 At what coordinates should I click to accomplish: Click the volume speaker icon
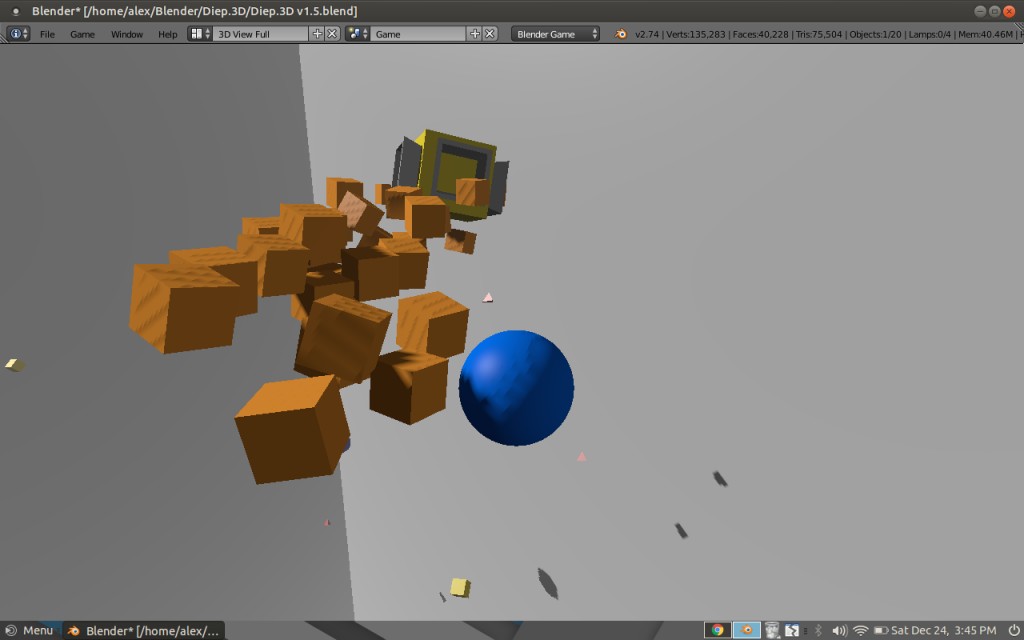coord(839,631)
